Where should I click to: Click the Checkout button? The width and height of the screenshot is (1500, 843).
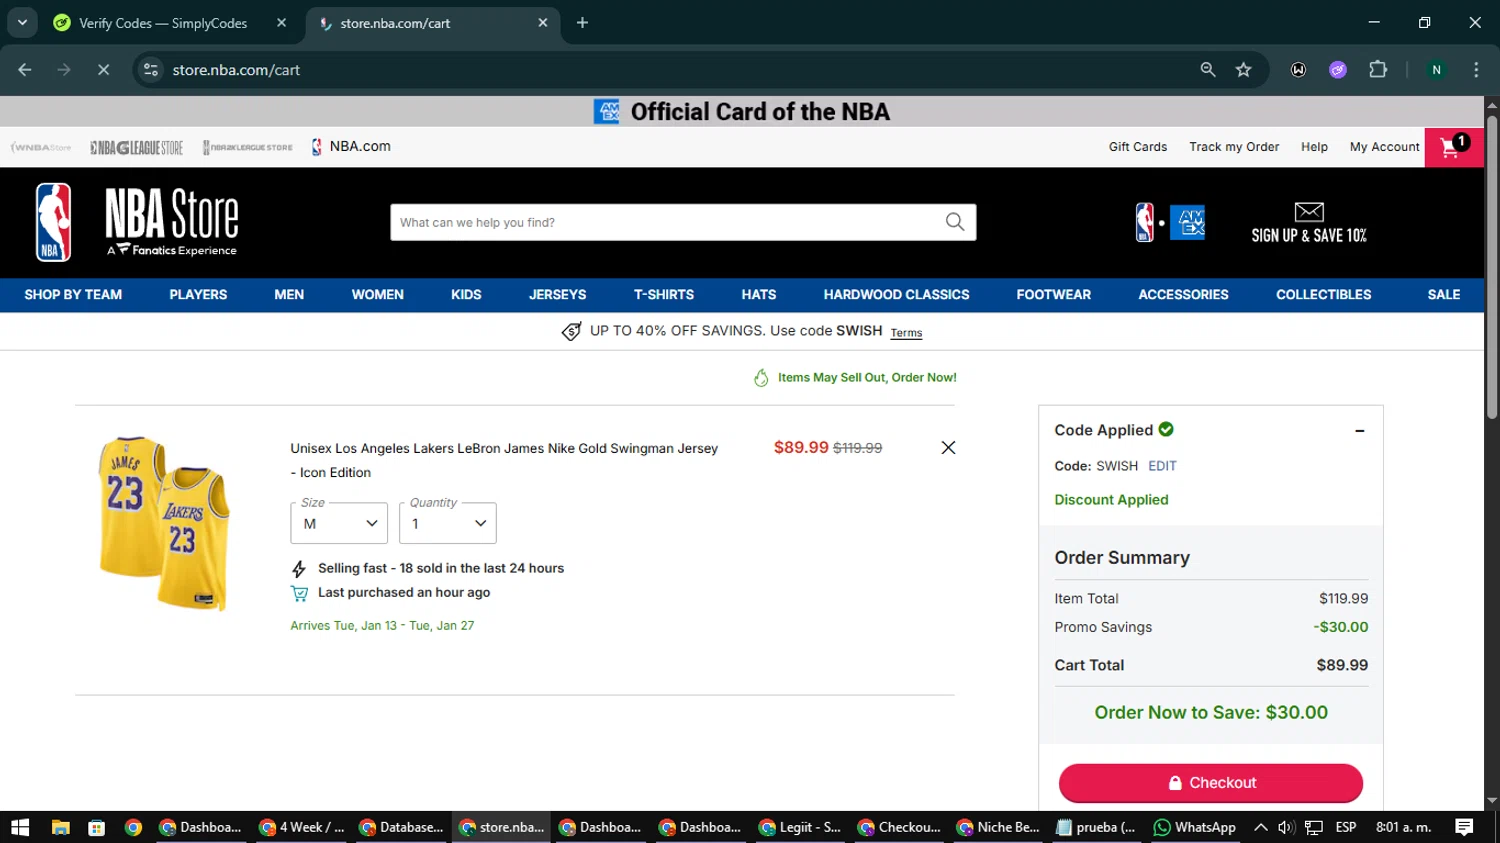[x=1211, y=783]
